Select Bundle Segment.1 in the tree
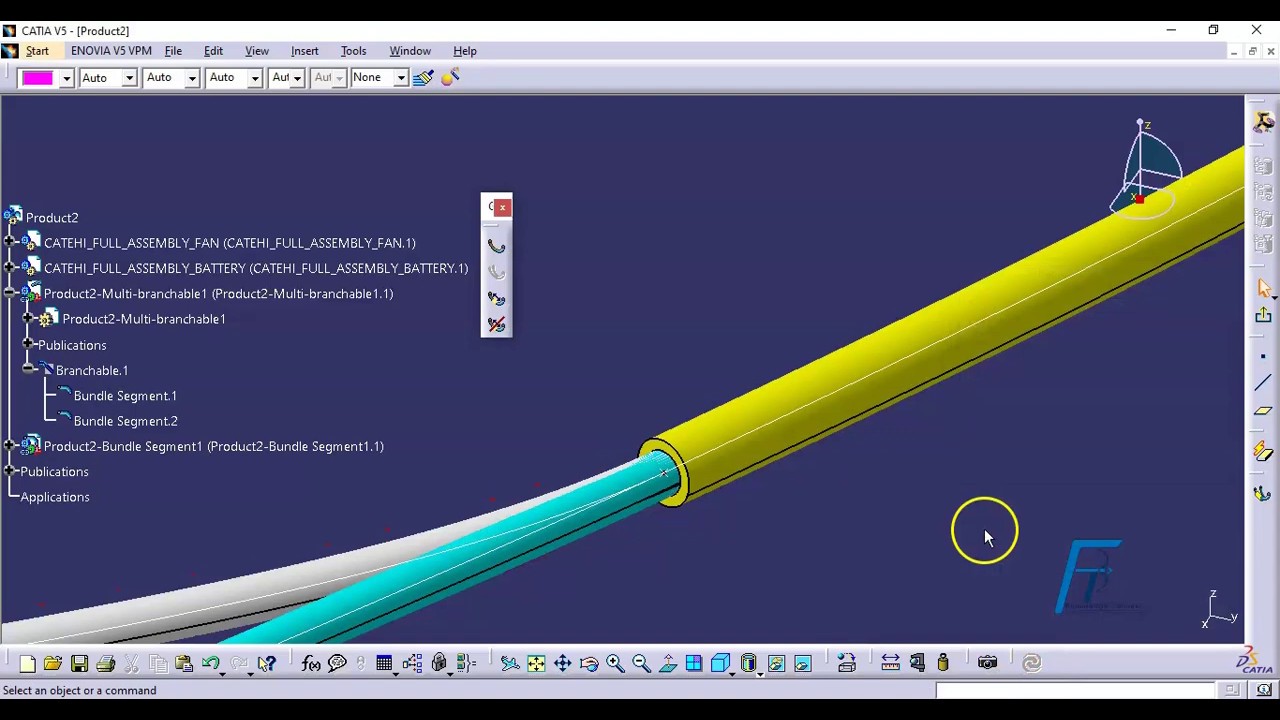The width and height of the screenshot is (1280, 720). pyautogui.click(x=125, y=396)
